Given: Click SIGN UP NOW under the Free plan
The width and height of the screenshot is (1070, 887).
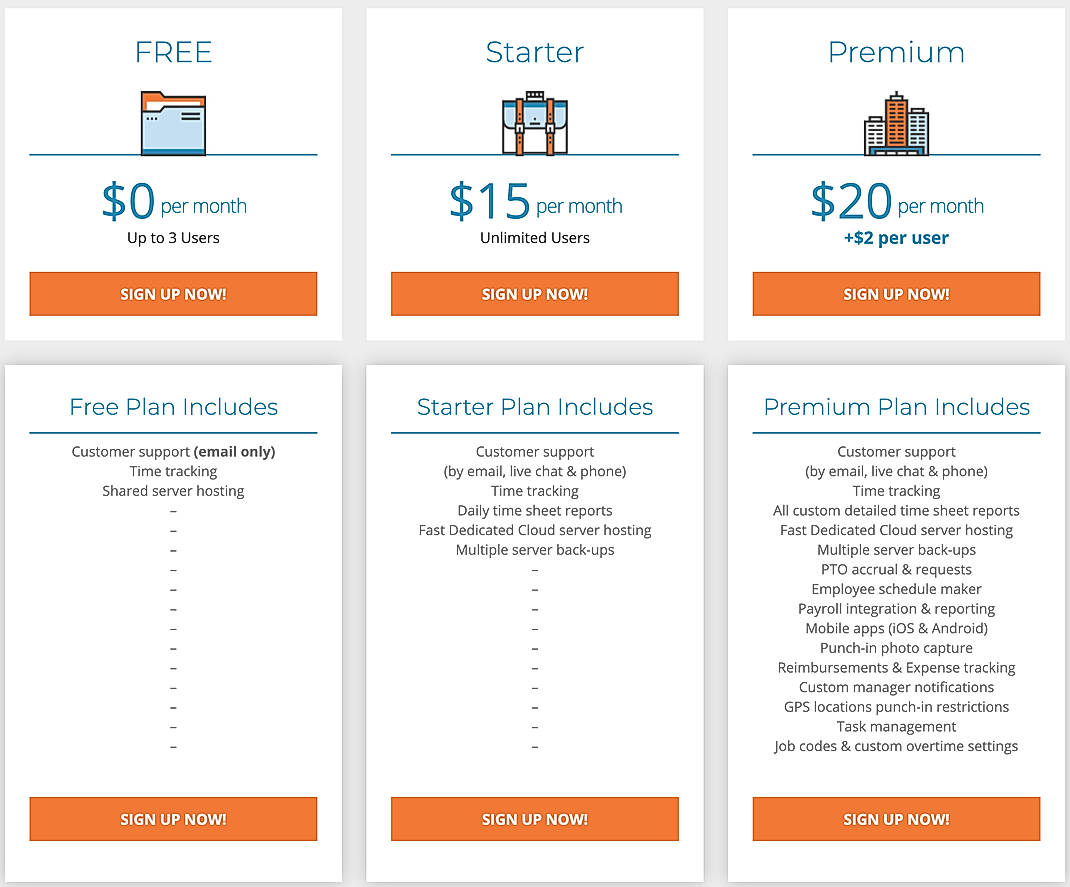Looking at the screenshot, I should 173,293.
